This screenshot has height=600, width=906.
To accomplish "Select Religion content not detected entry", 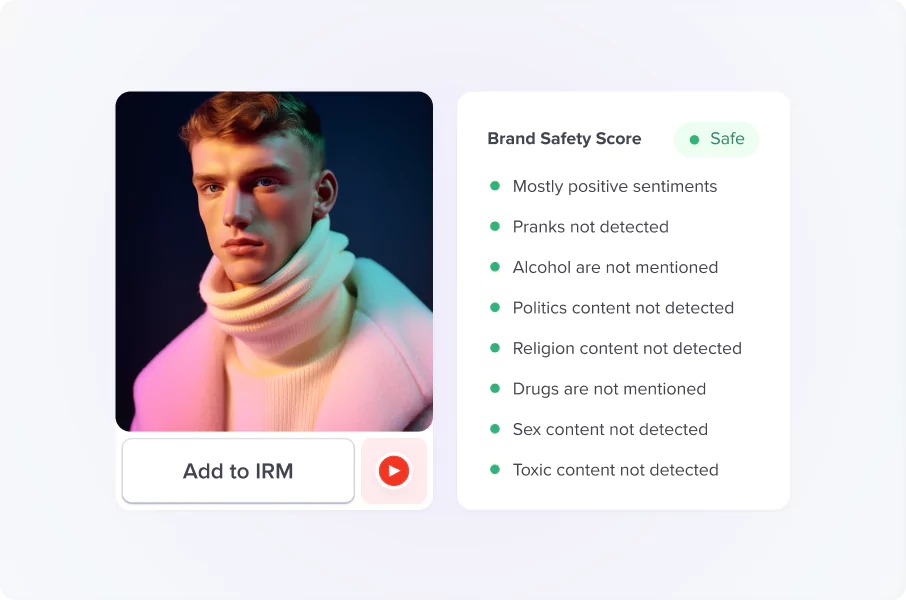I will (627, 349).
